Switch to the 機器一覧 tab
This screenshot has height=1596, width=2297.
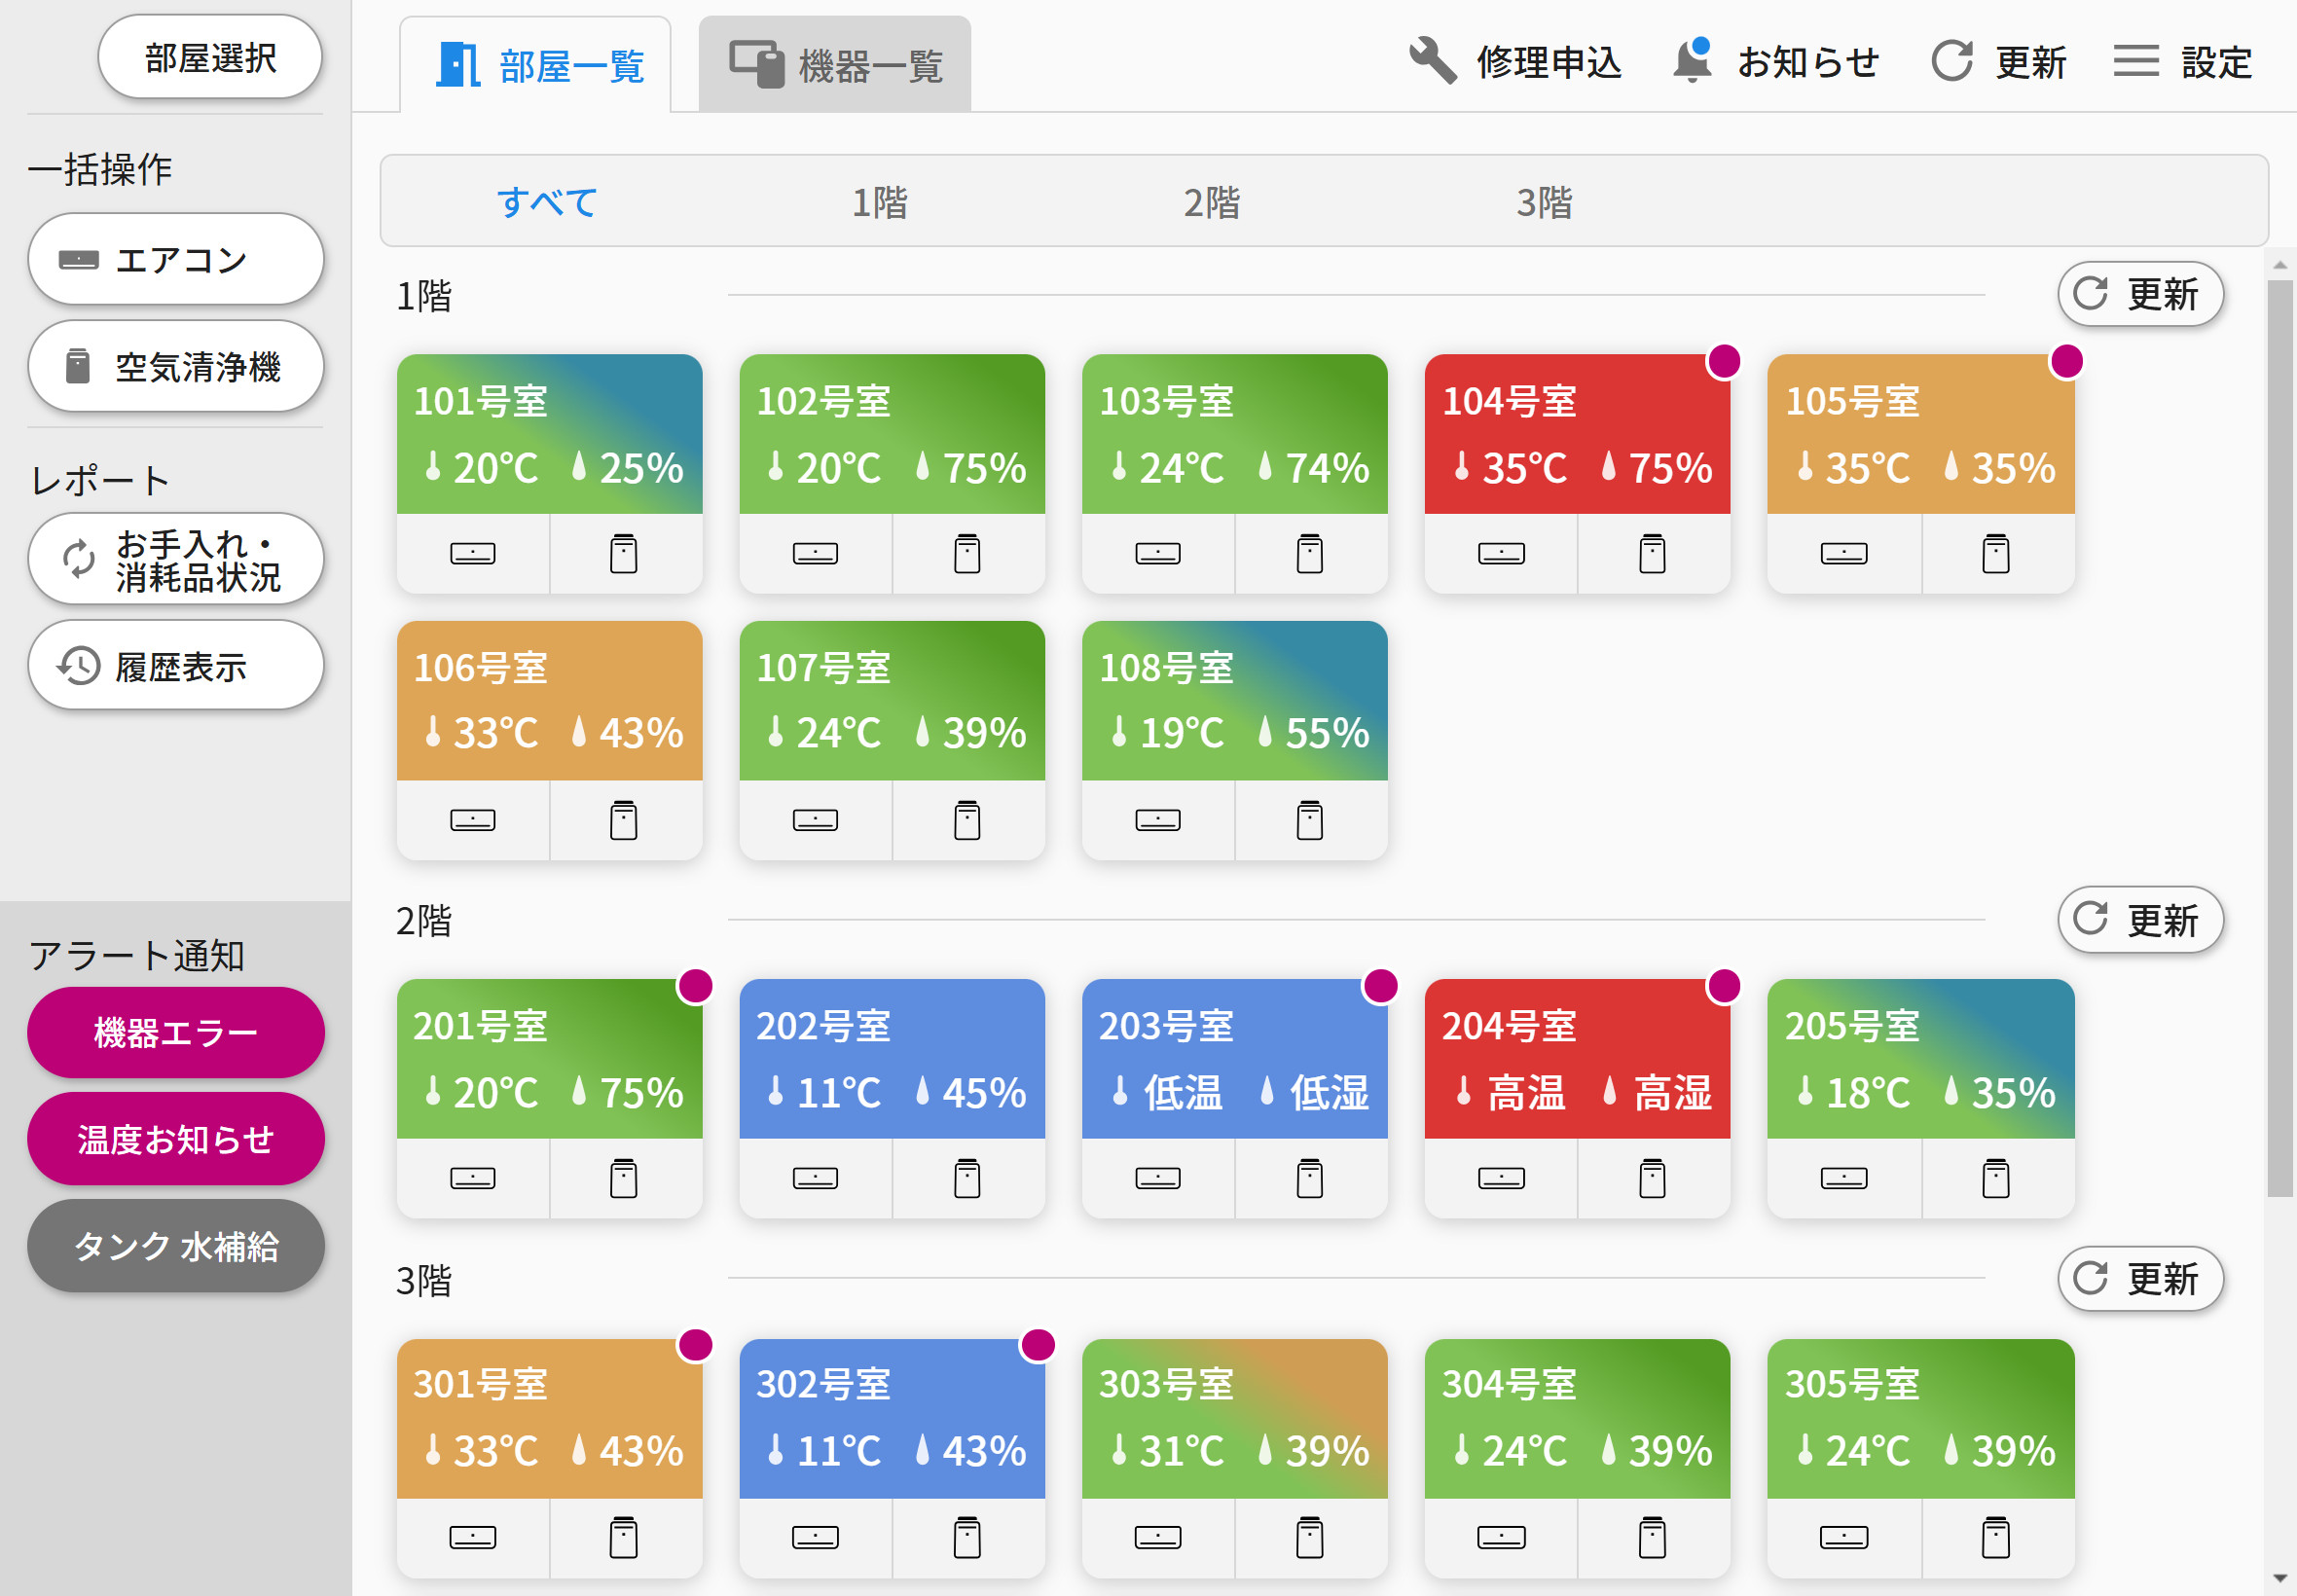[x=834, y=66]
